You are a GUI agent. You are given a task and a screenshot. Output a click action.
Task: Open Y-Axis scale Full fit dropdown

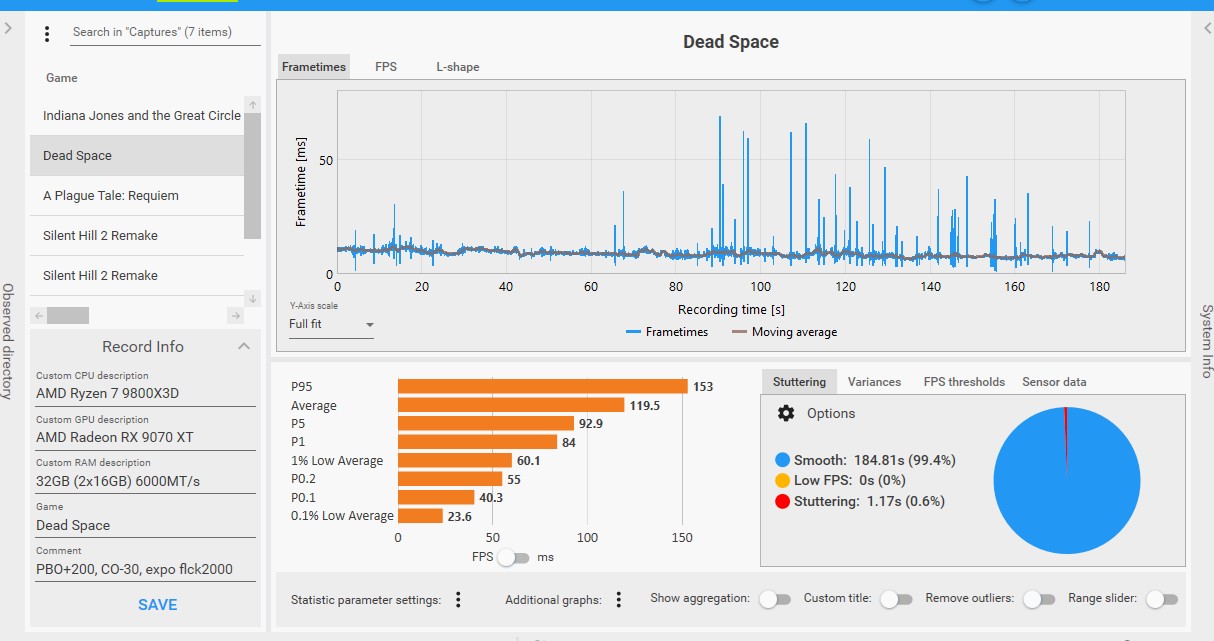point(331,325)
